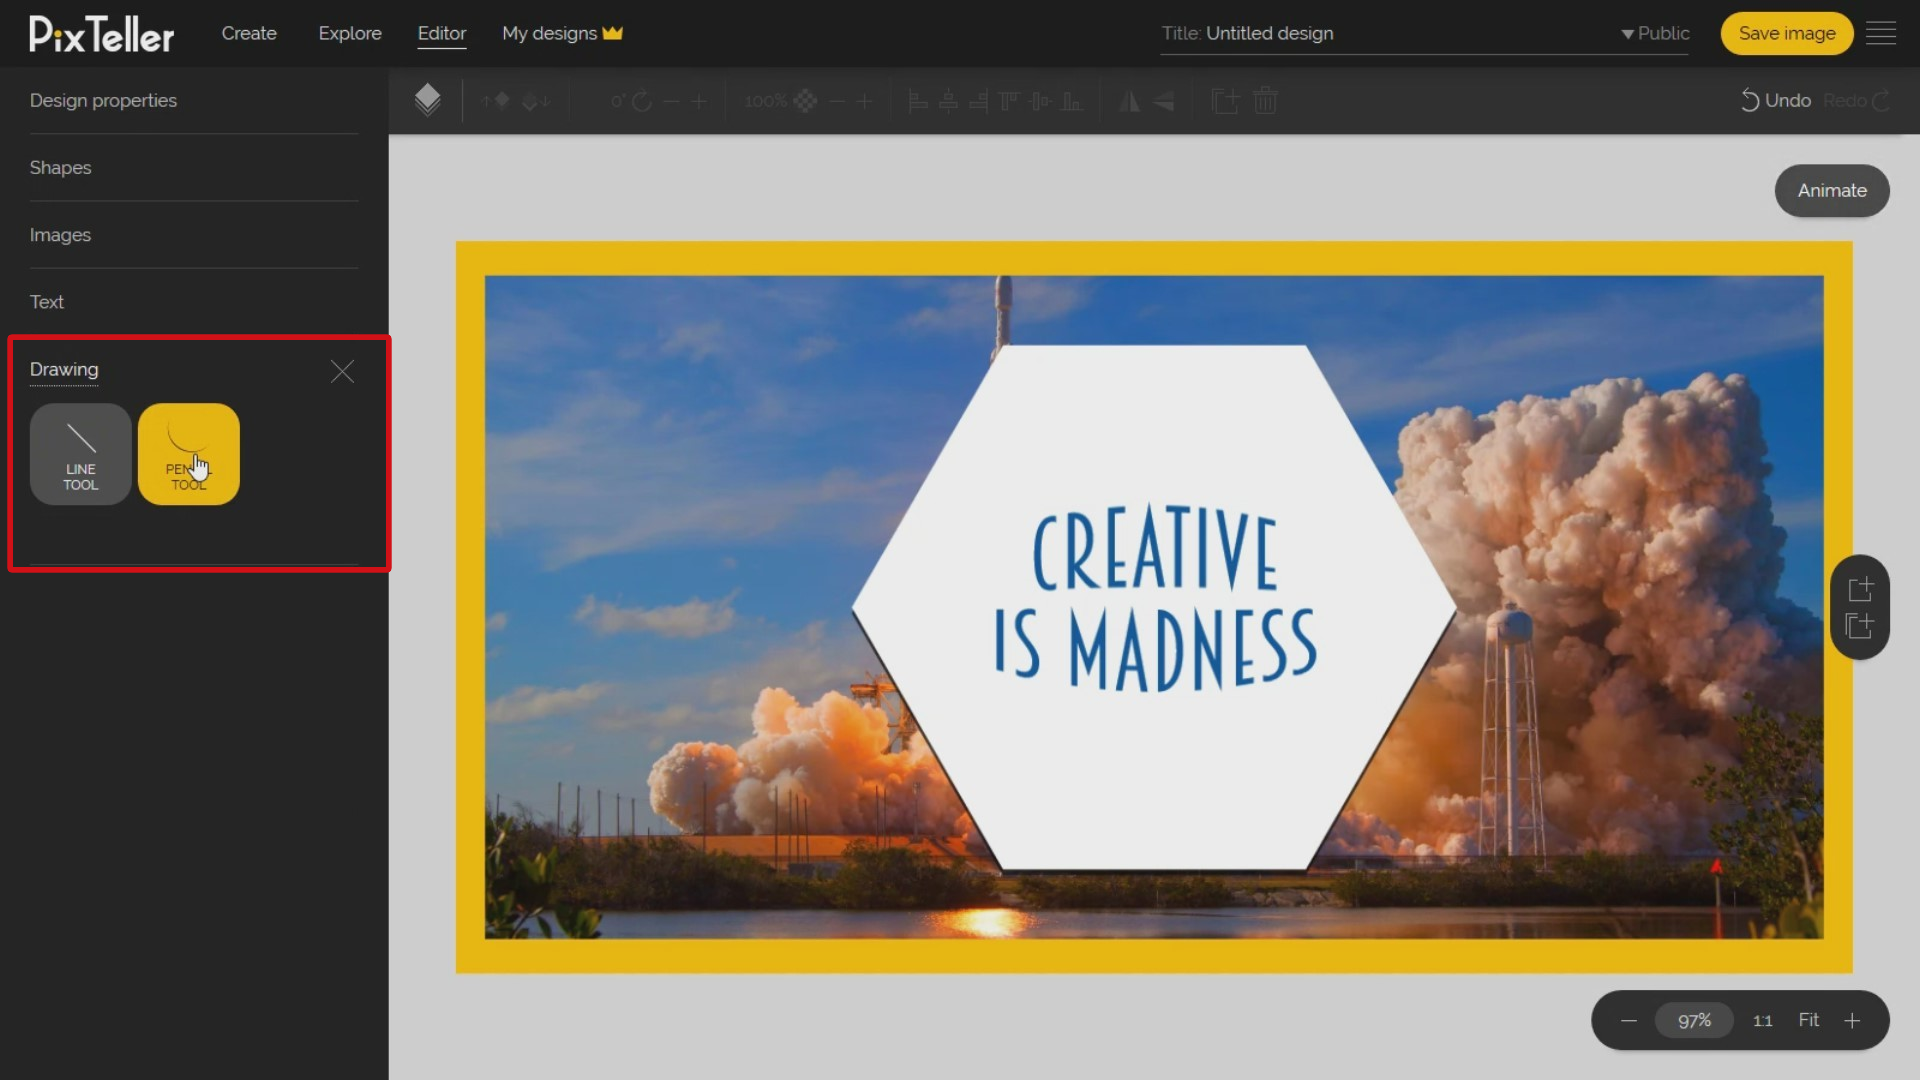Zoom in with bottom plus button
This screenshot has height=1080, width=1920.
(x=1852, y=1020)
